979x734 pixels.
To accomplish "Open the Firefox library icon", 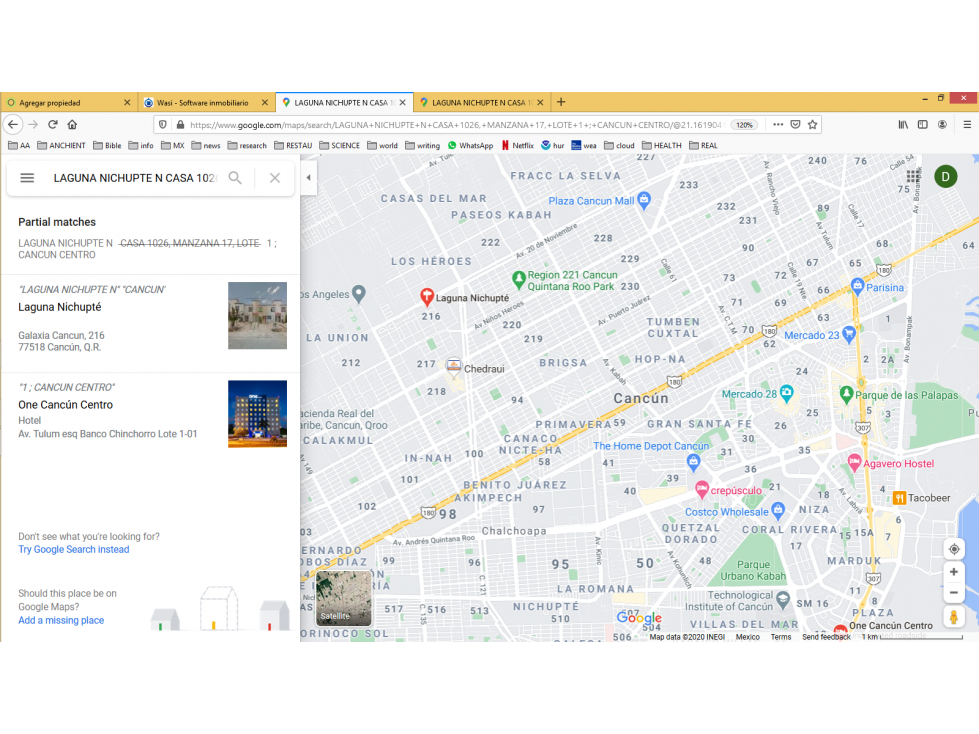I will tap(903, 124).
